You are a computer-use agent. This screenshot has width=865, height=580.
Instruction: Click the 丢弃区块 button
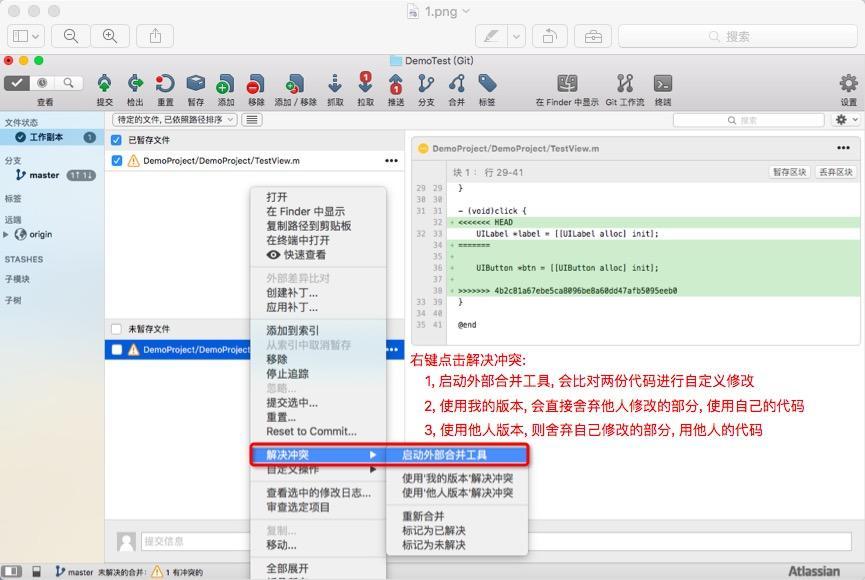(836, 172)
